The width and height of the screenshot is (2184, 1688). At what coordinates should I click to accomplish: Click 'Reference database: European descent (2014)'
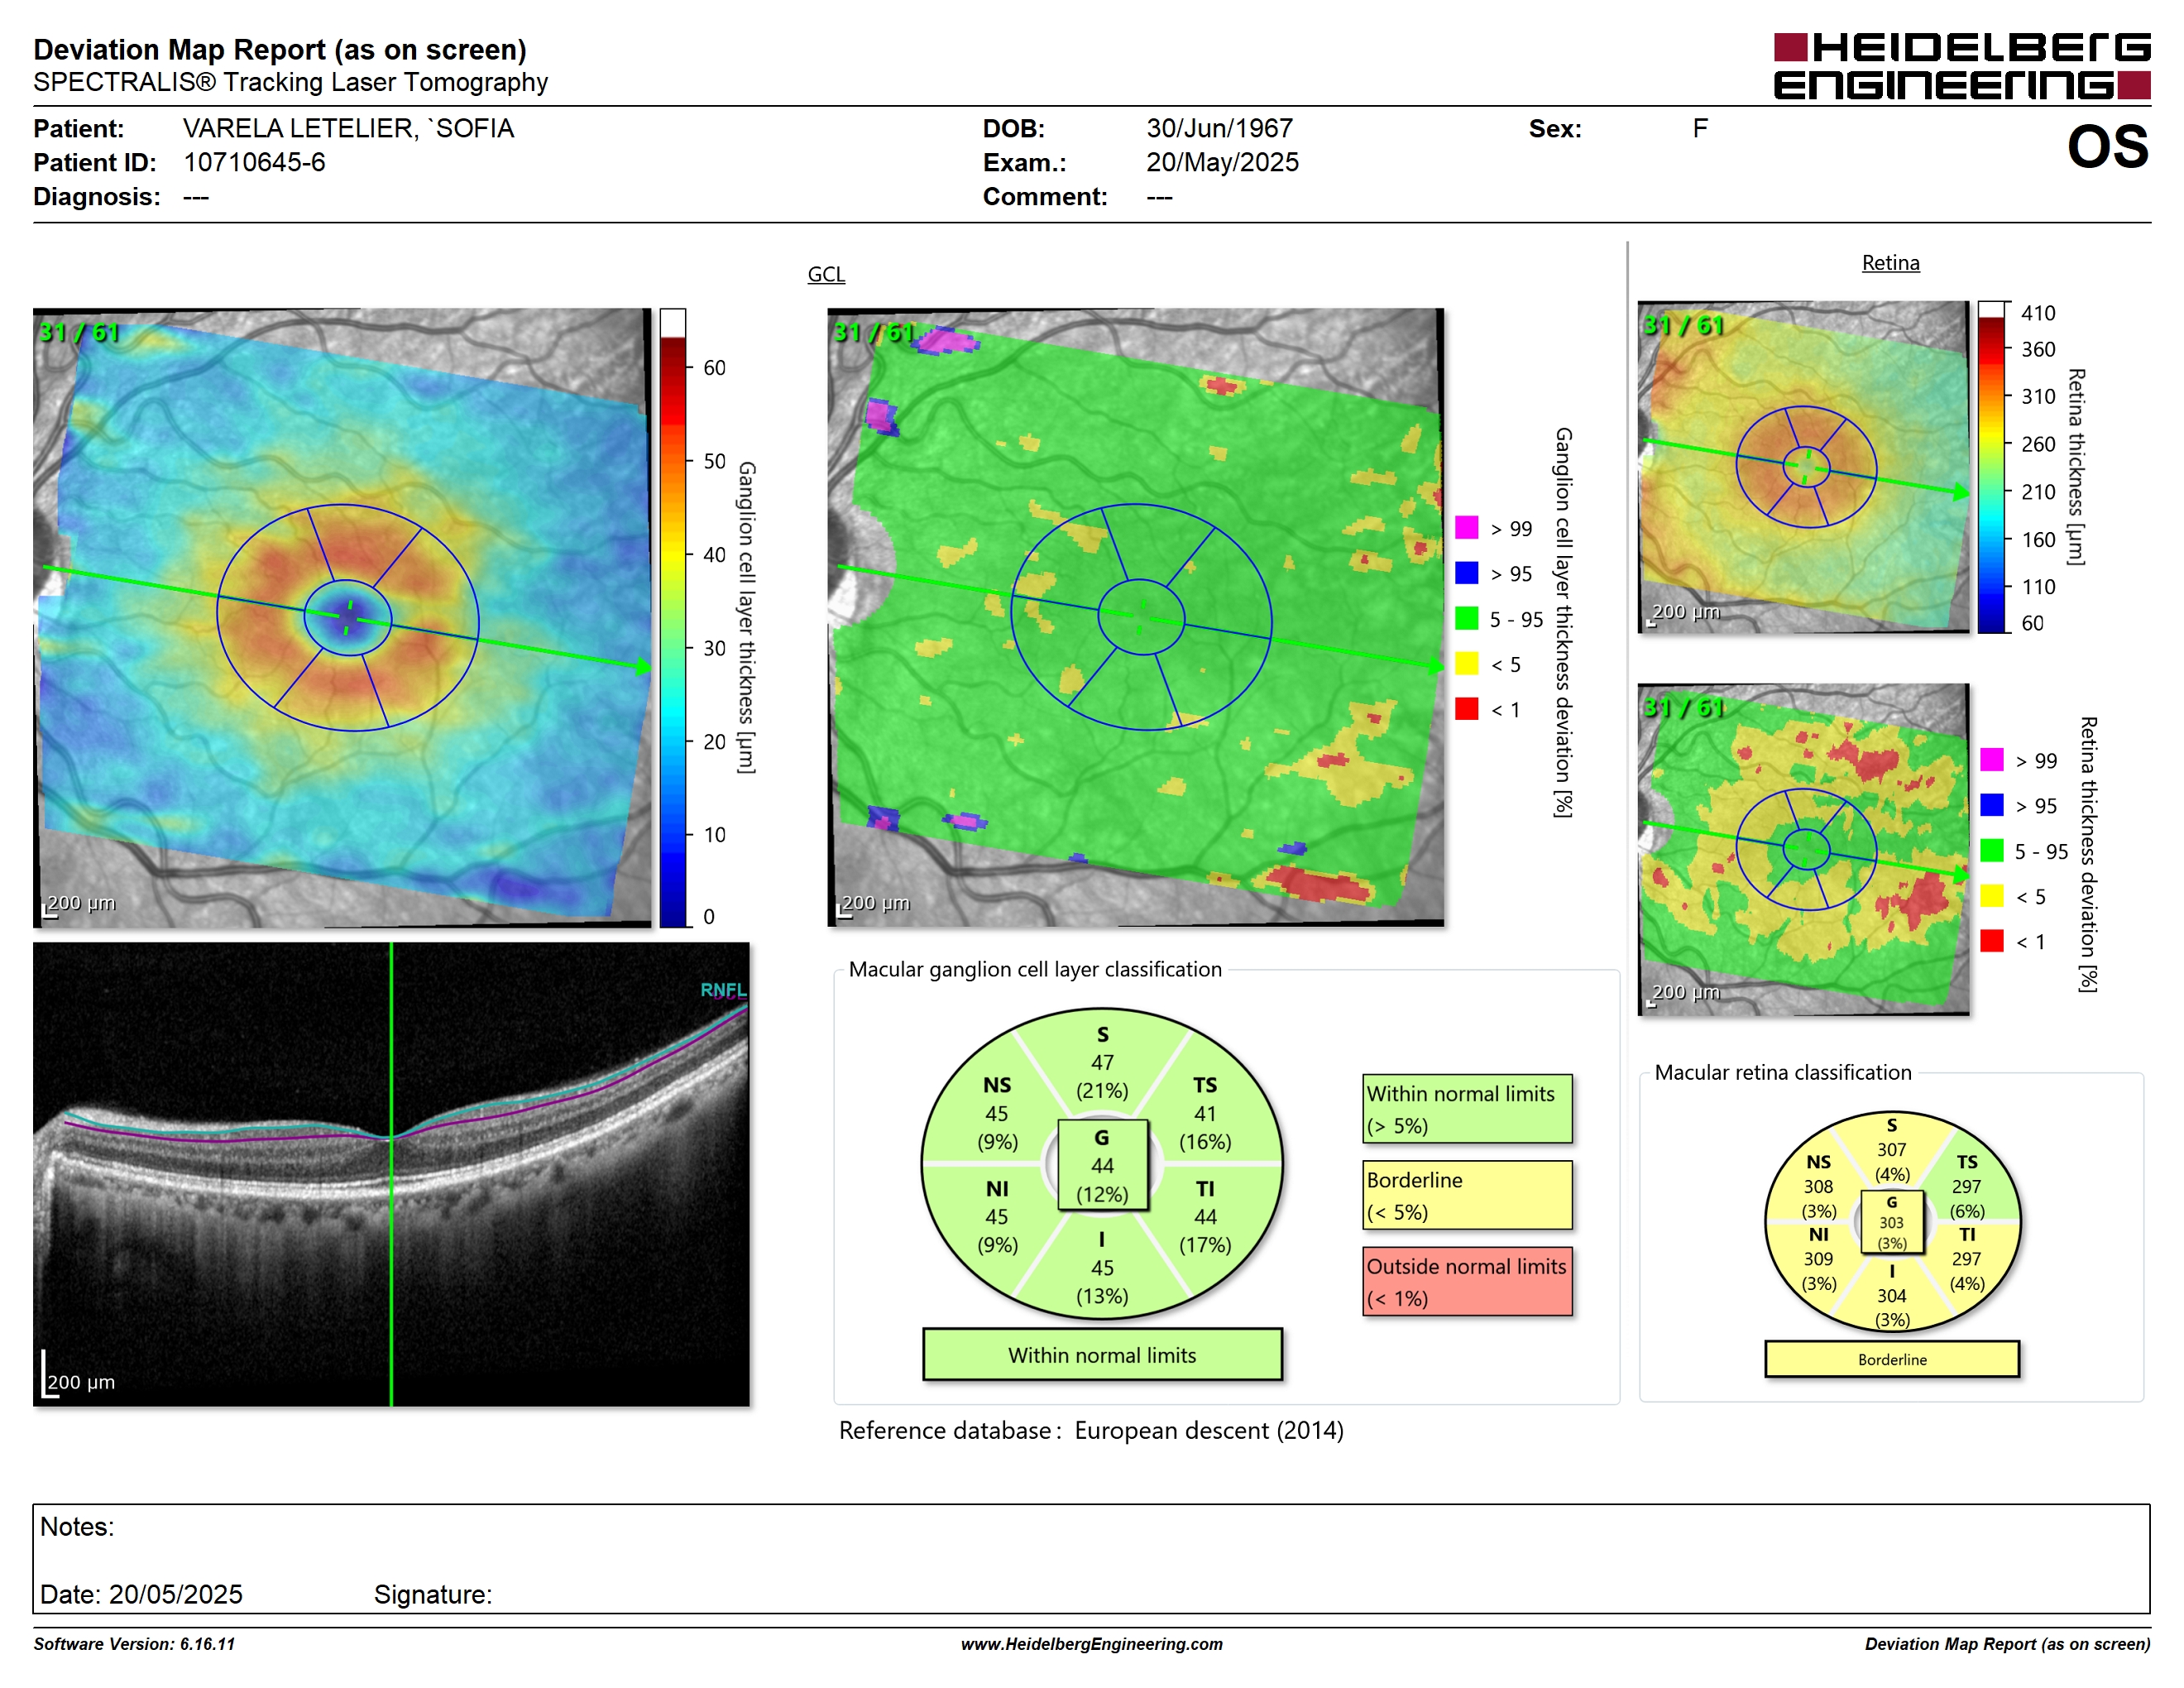click(1091, 1431)
